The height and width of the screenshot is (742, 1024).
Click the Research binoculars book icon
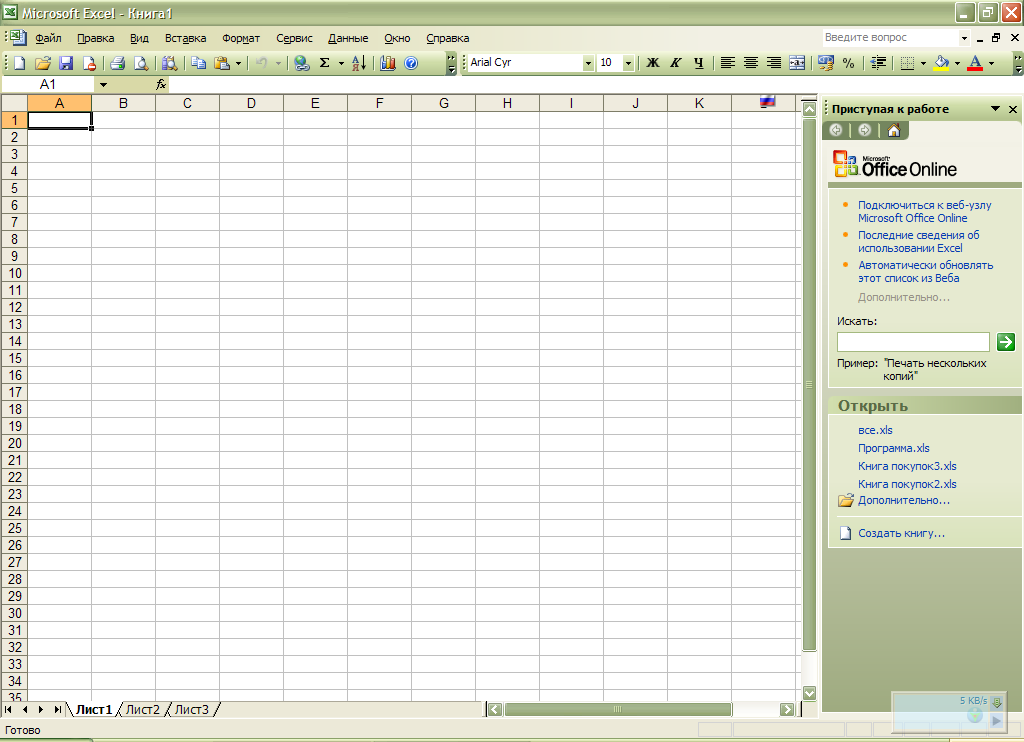[169, 63]
